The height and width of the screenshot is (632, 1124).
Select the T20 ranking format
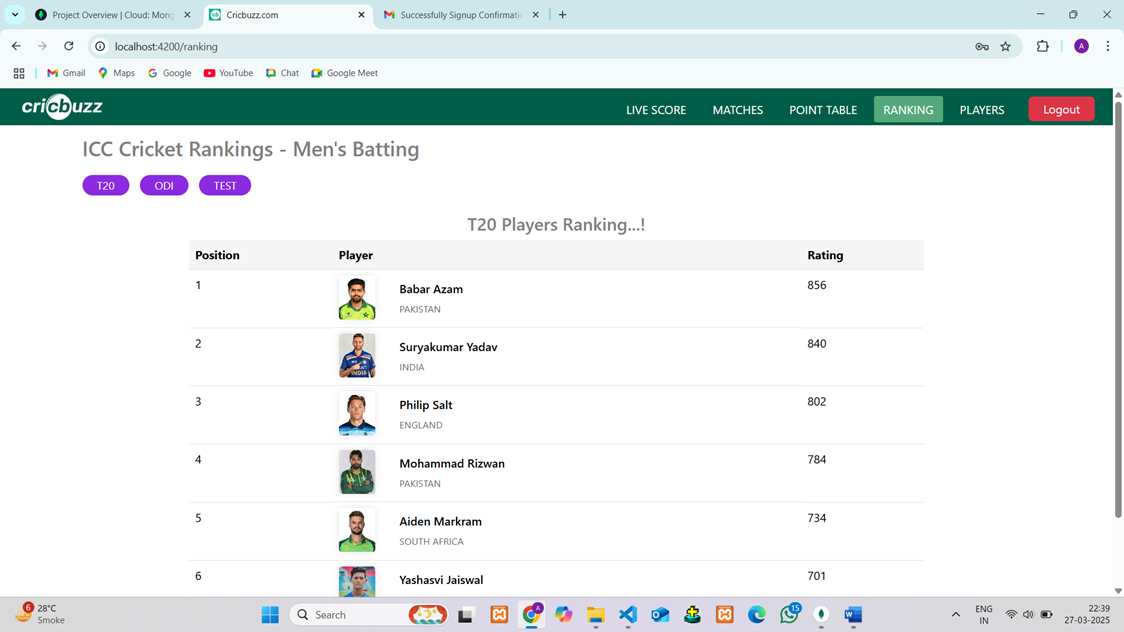click(x=106, y=186)
